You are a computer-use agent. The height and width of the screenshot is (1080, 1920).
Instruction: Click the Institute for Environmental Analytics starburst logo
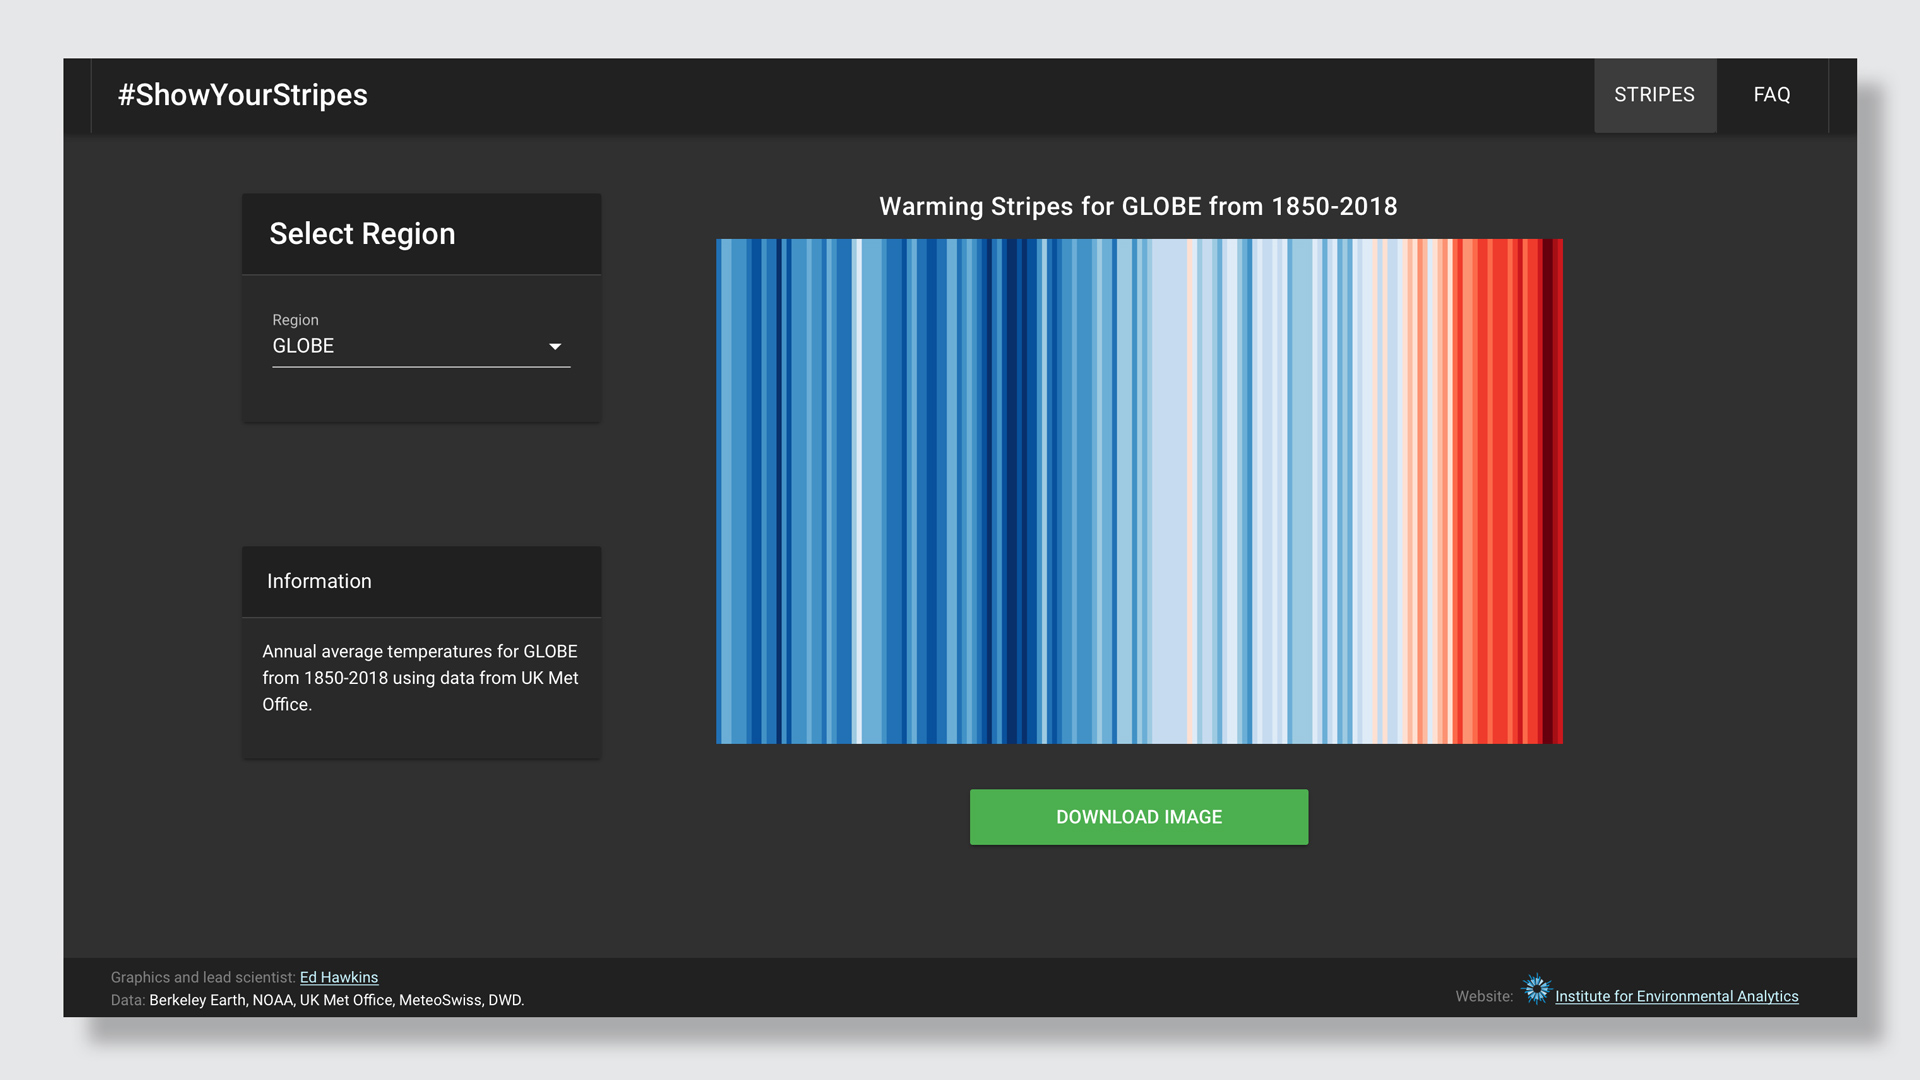point(1536,990)
